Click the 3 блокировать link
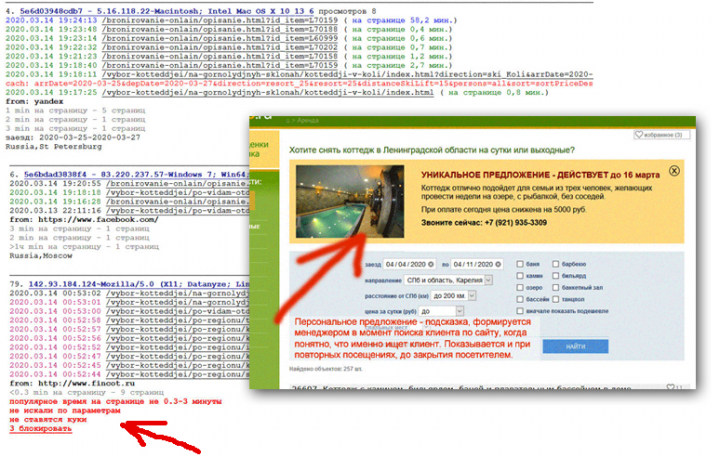This screenshot has width=720, height=457. 41,429
